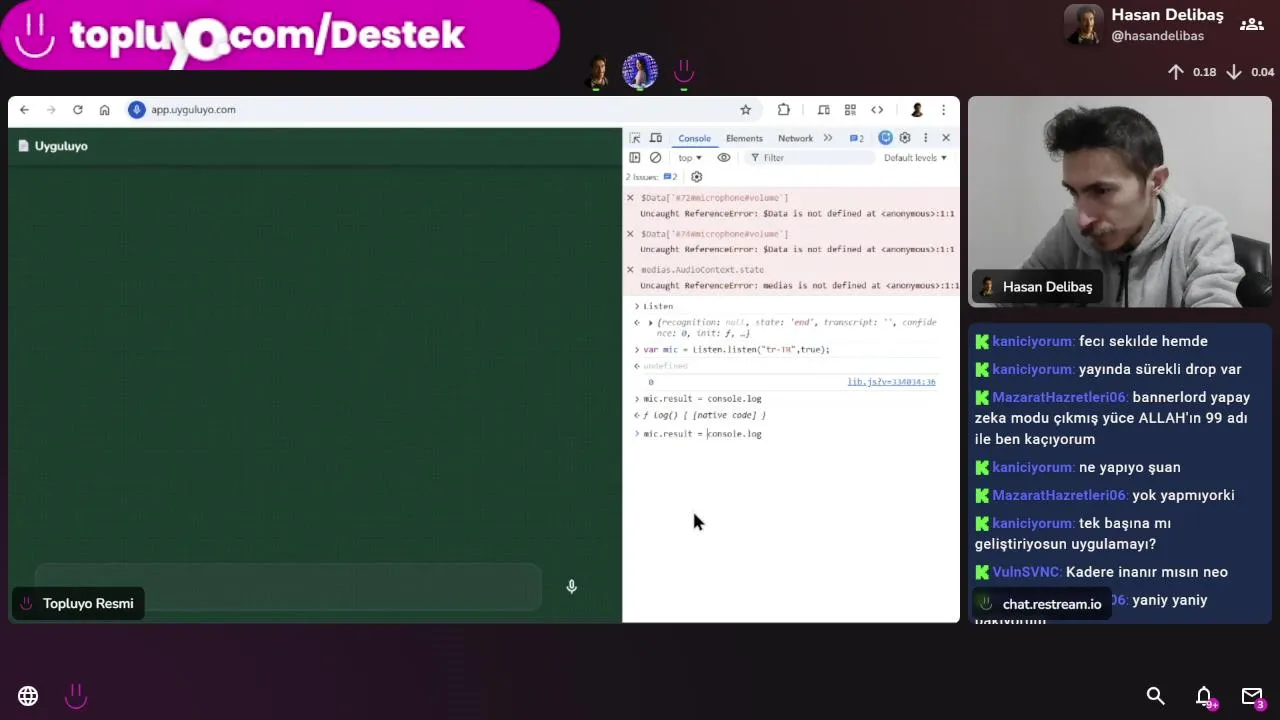Close the DevTools panel
1280x720 pixels.
[946, 138]
